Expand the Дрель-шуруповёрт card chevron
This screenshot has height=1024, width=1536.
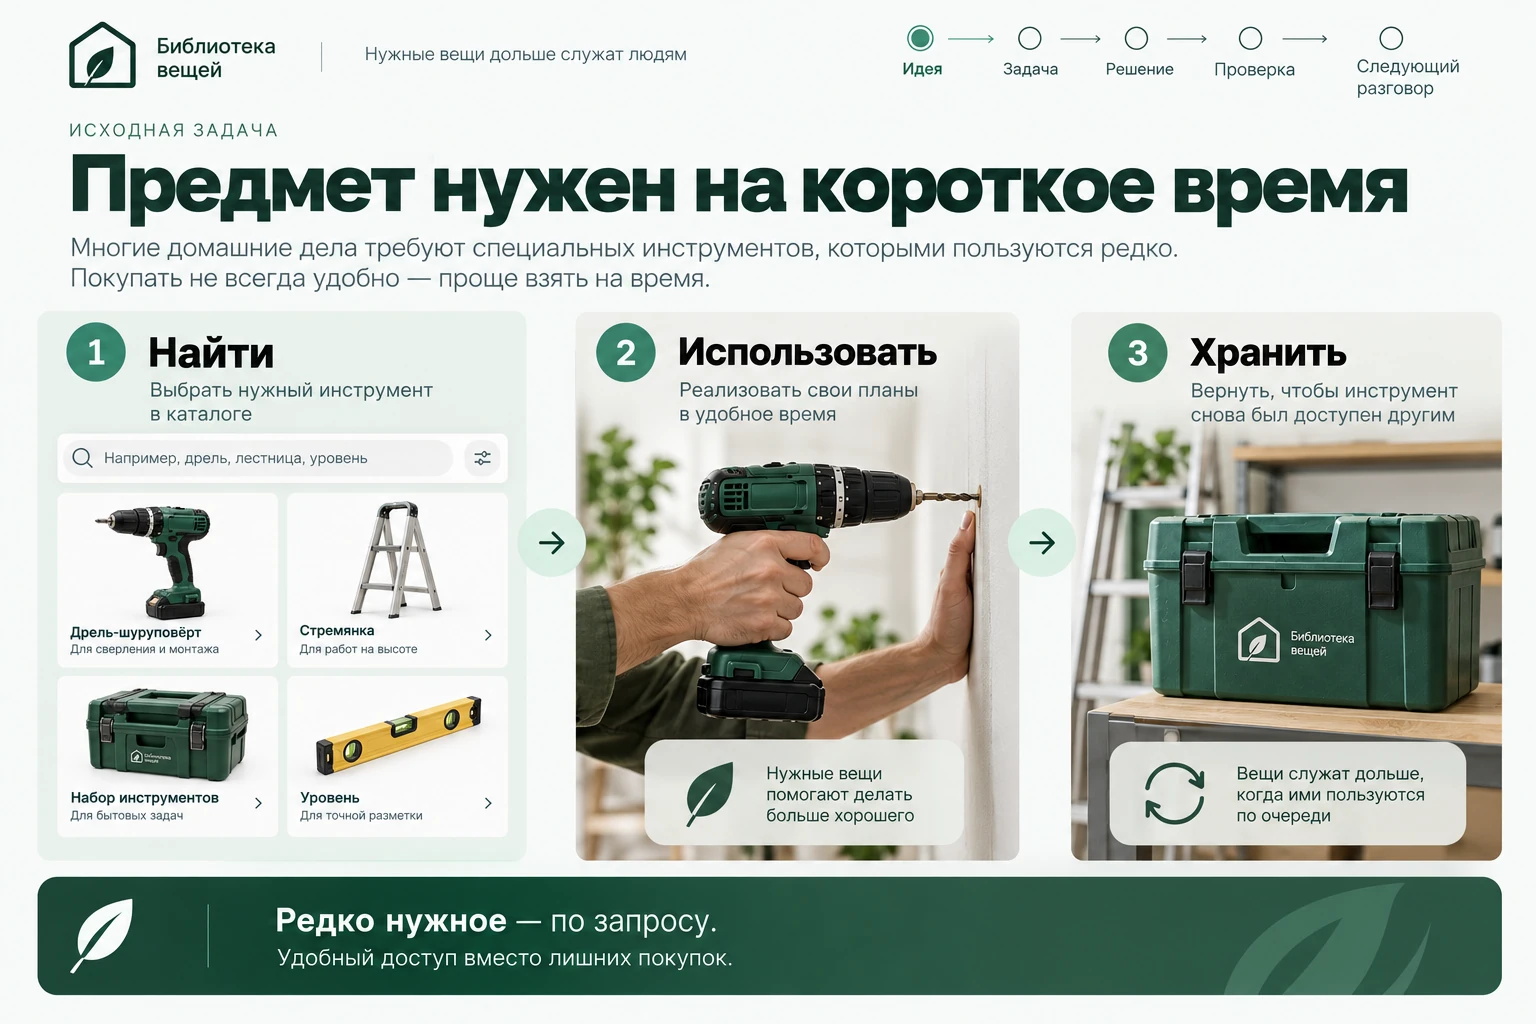coord(258,635)
